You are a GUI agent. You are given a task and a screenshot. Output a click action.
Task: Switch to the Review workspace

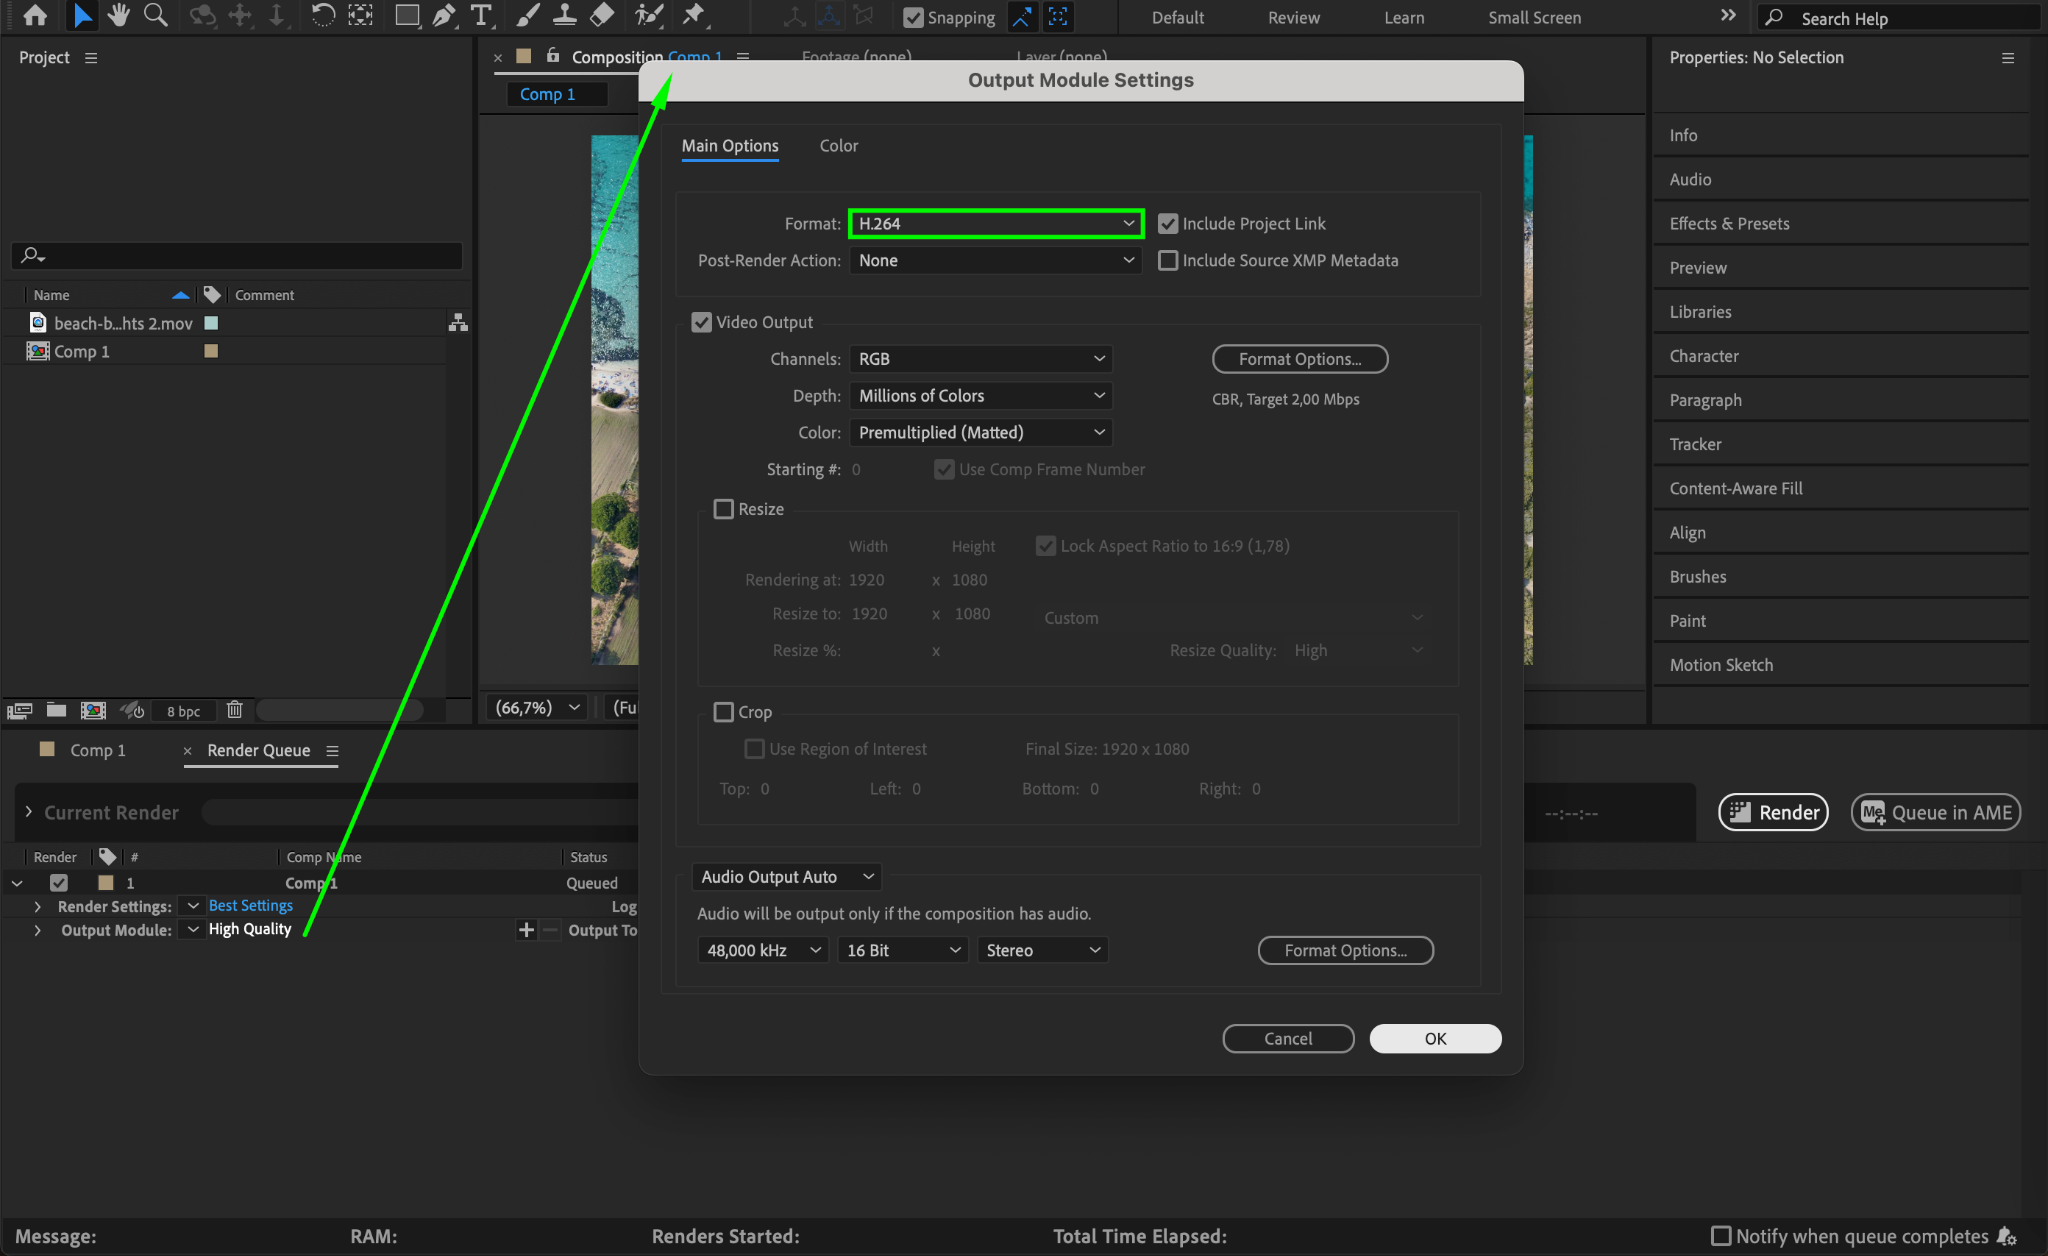tap(1293, 18)
